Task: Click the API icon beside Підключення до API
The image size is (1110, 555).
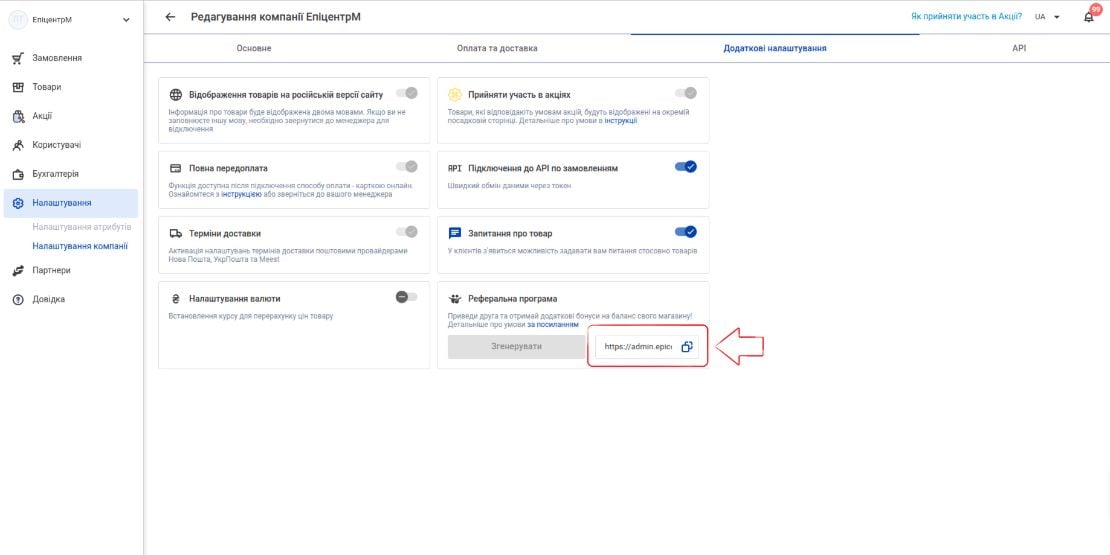Action: coord(455,168)
